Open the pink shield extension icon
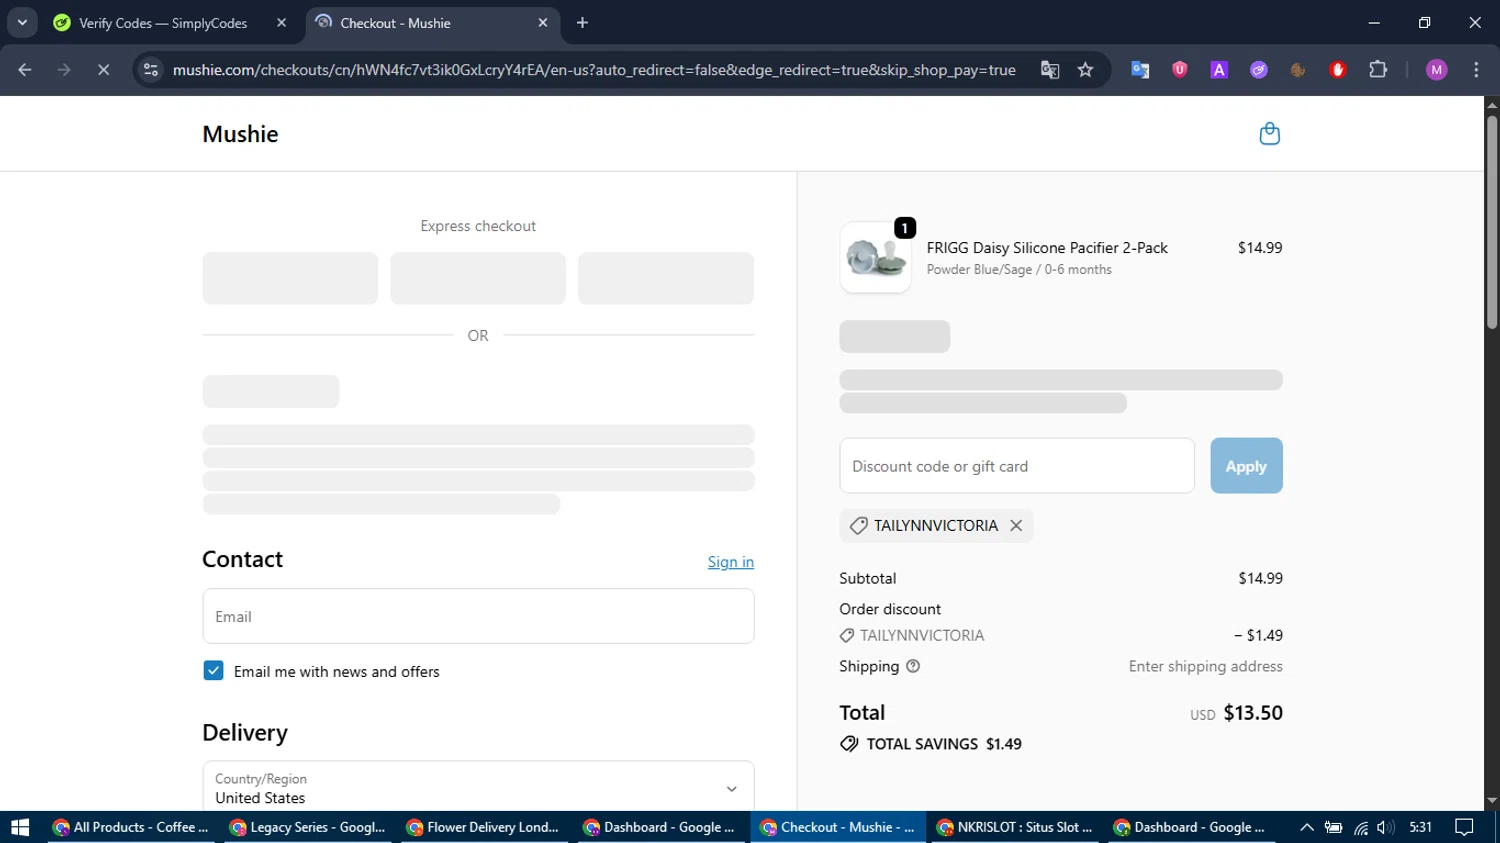This screenshot has width=1500, height=843. [x=1180, y=70]
